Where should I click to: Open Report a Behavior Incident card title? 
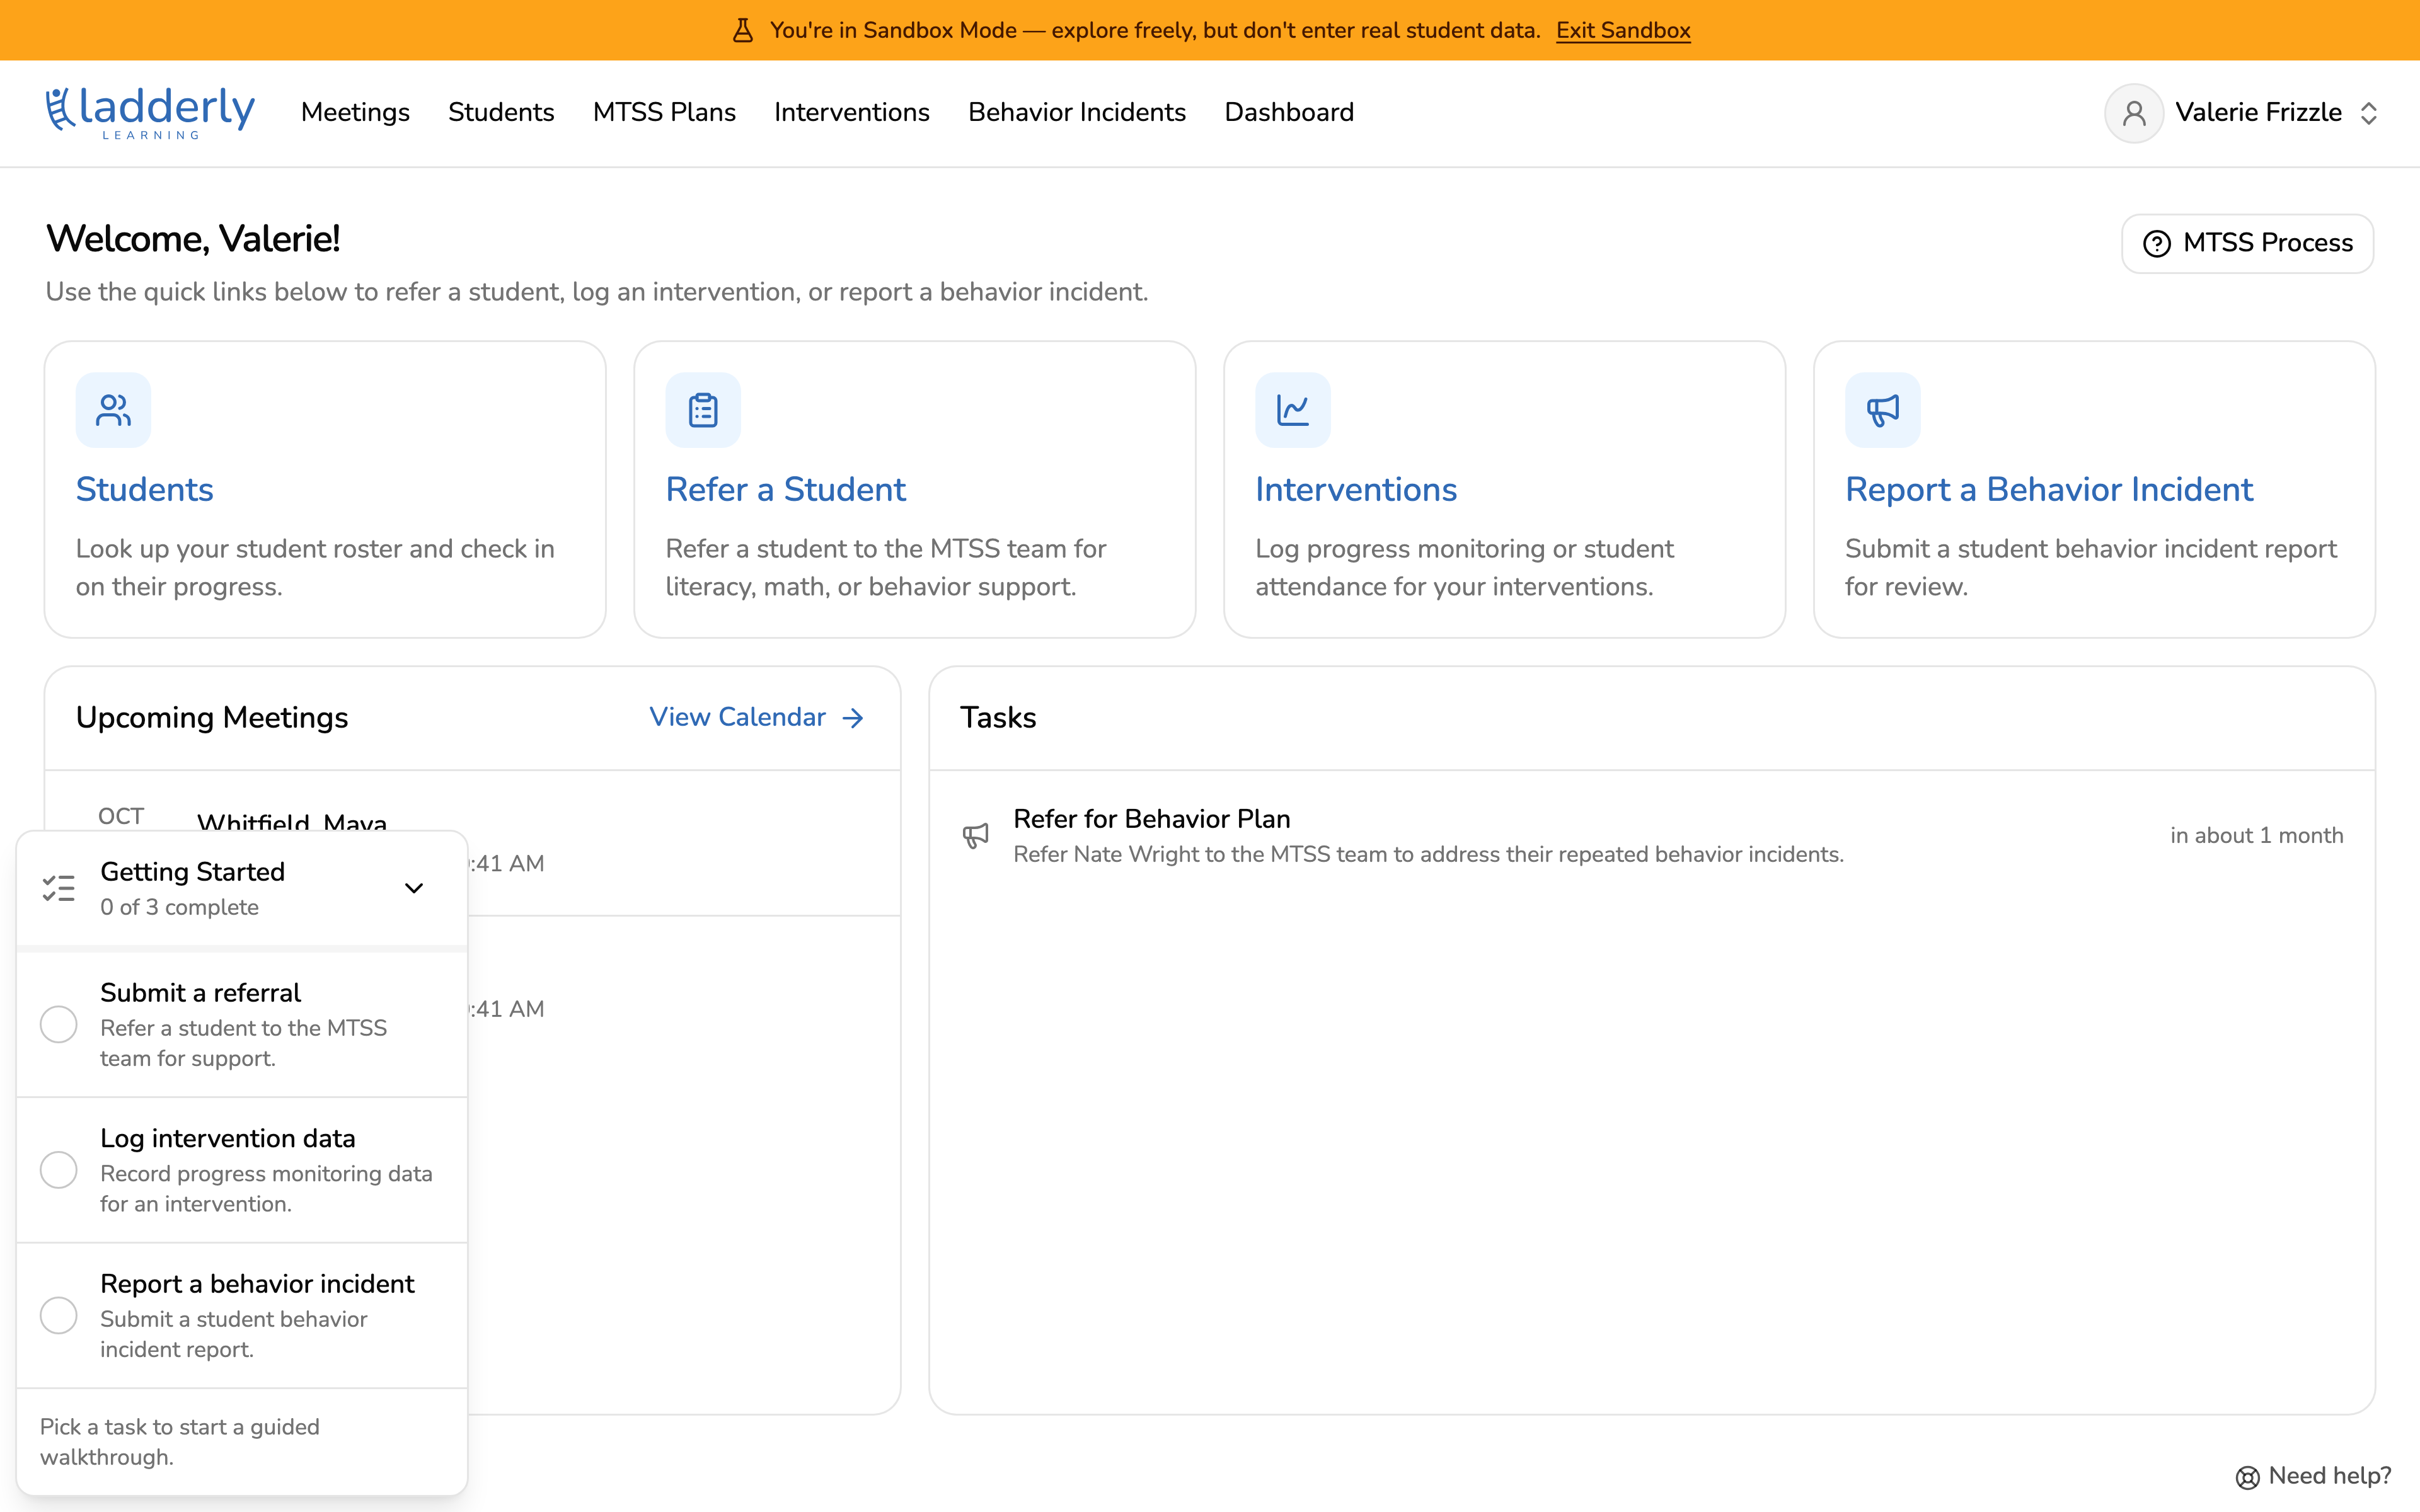2049,489
